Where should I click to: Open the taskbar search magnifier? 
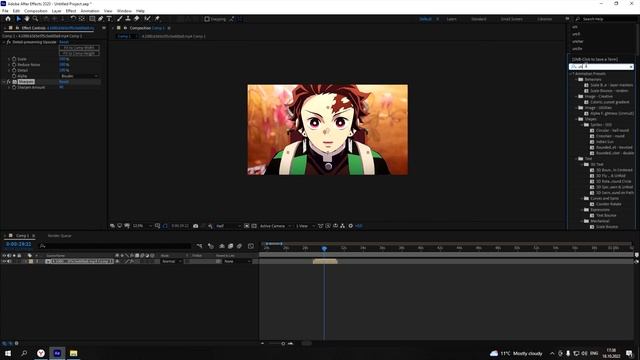tap(24, 353)
